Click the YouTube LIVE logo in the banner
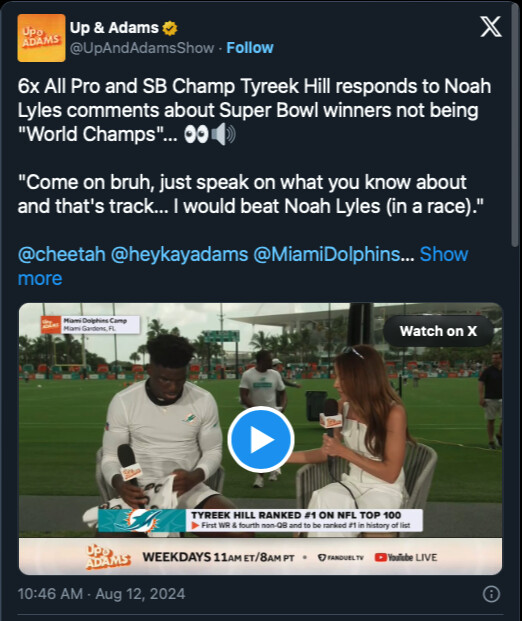Image resolution: width=522 pixels, height=621 pixels. 406,557
